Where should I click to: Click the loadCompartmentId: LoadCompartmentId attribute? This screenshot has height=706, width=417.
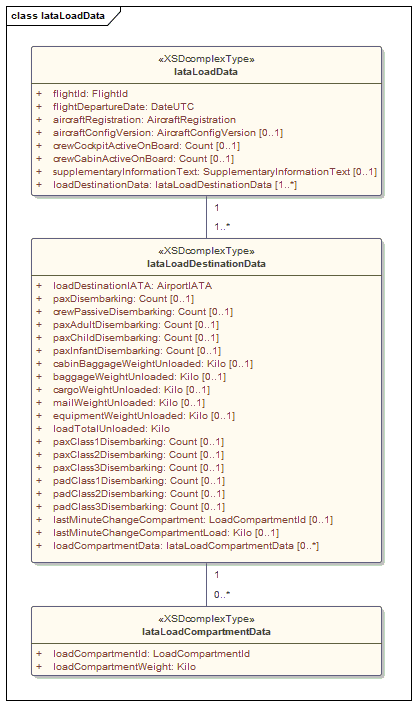coord(151,654)
